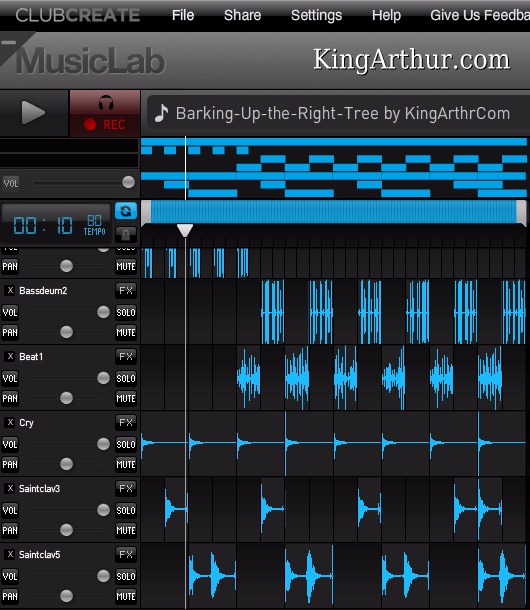The image size is (530, 610).
Task: Select the Saintclav5 track name
Action: [40, 555]
